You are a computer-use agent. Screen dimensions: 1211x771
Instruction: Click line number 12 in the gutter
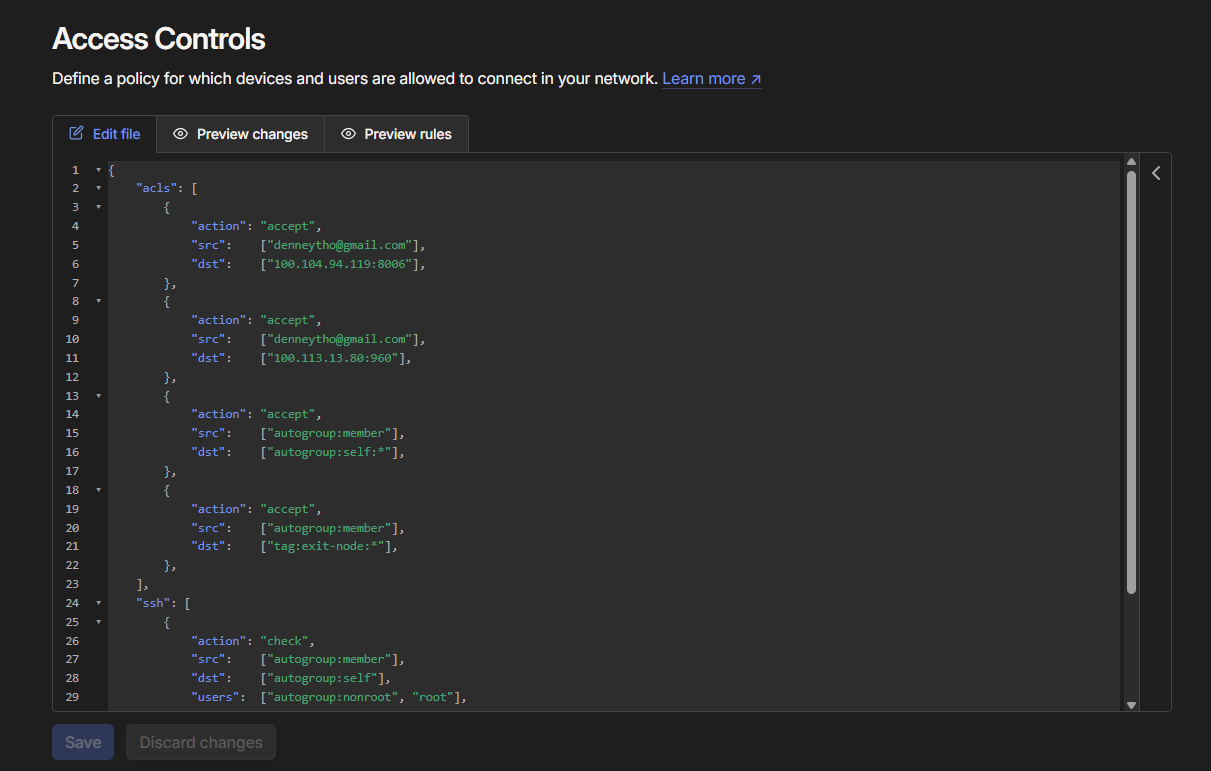tap(72, 377)
